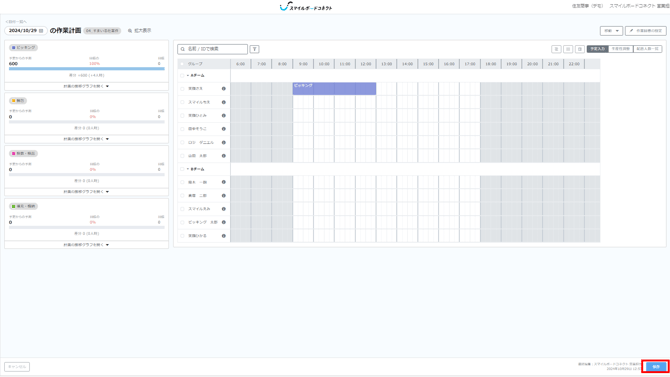Screen dimensions: 670x377
Task: Go back via the 日付一覧へ link
Action: (x=16, y=21)
